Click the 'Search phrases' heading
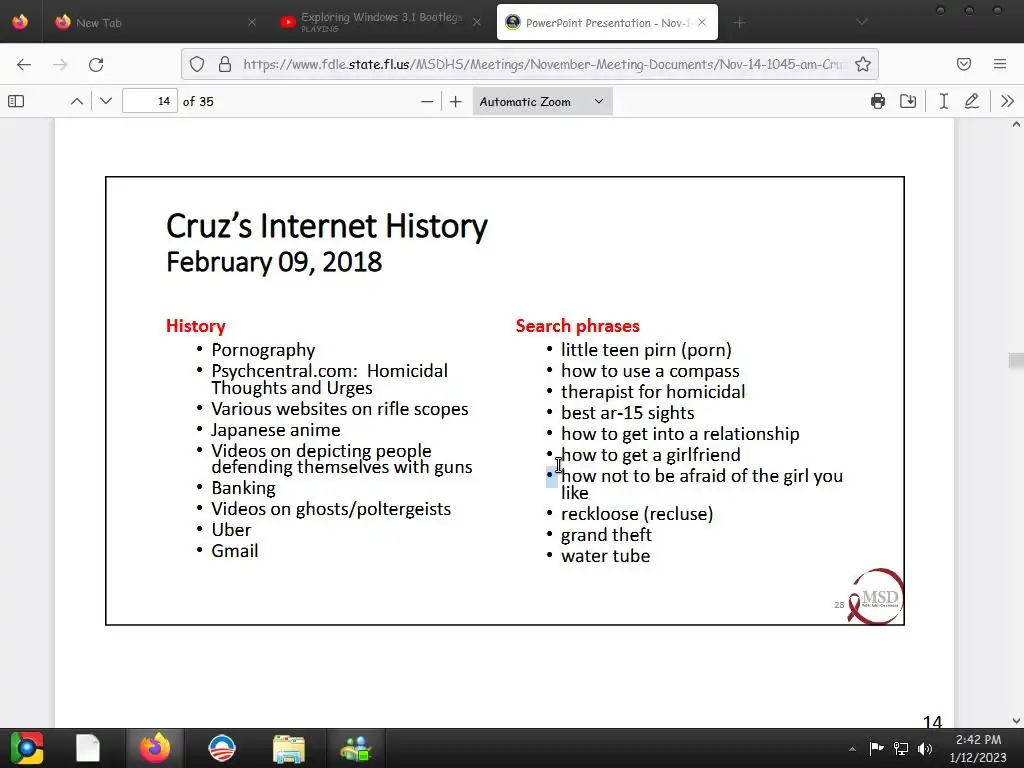1024x768 pixels. click(x=577, y=326)
